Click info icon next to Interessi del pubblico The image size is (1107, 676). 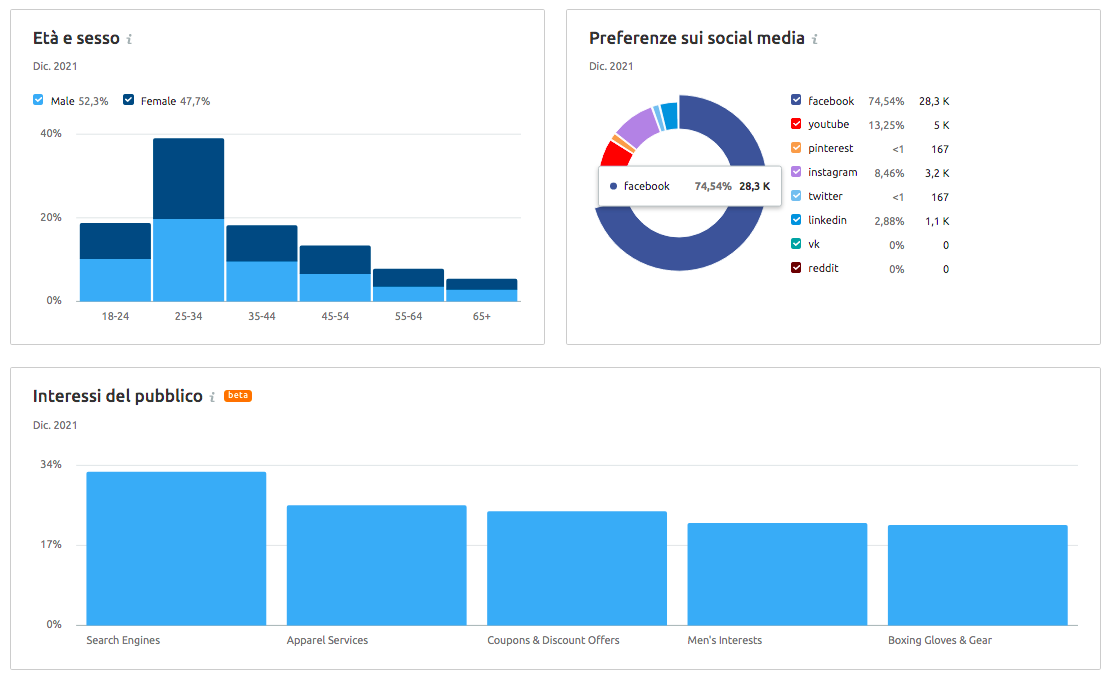tap(212, 397)
